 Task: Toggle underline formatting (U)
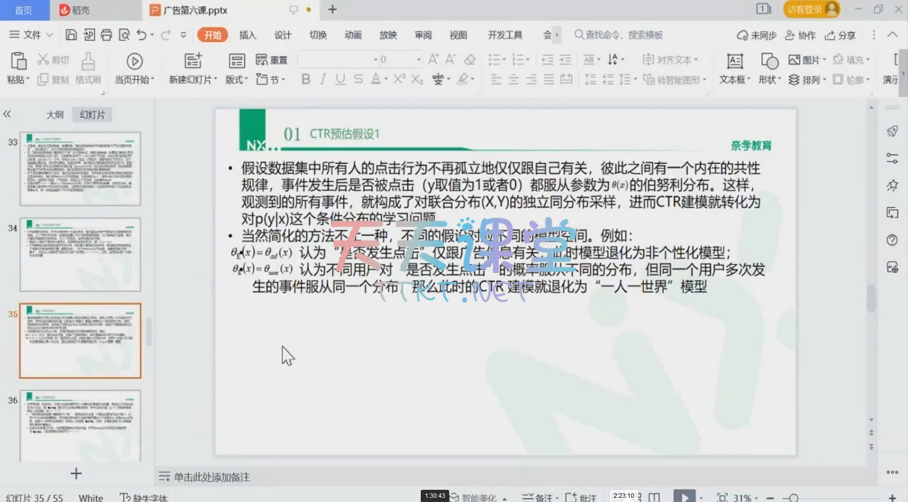[x=341, y=79]
